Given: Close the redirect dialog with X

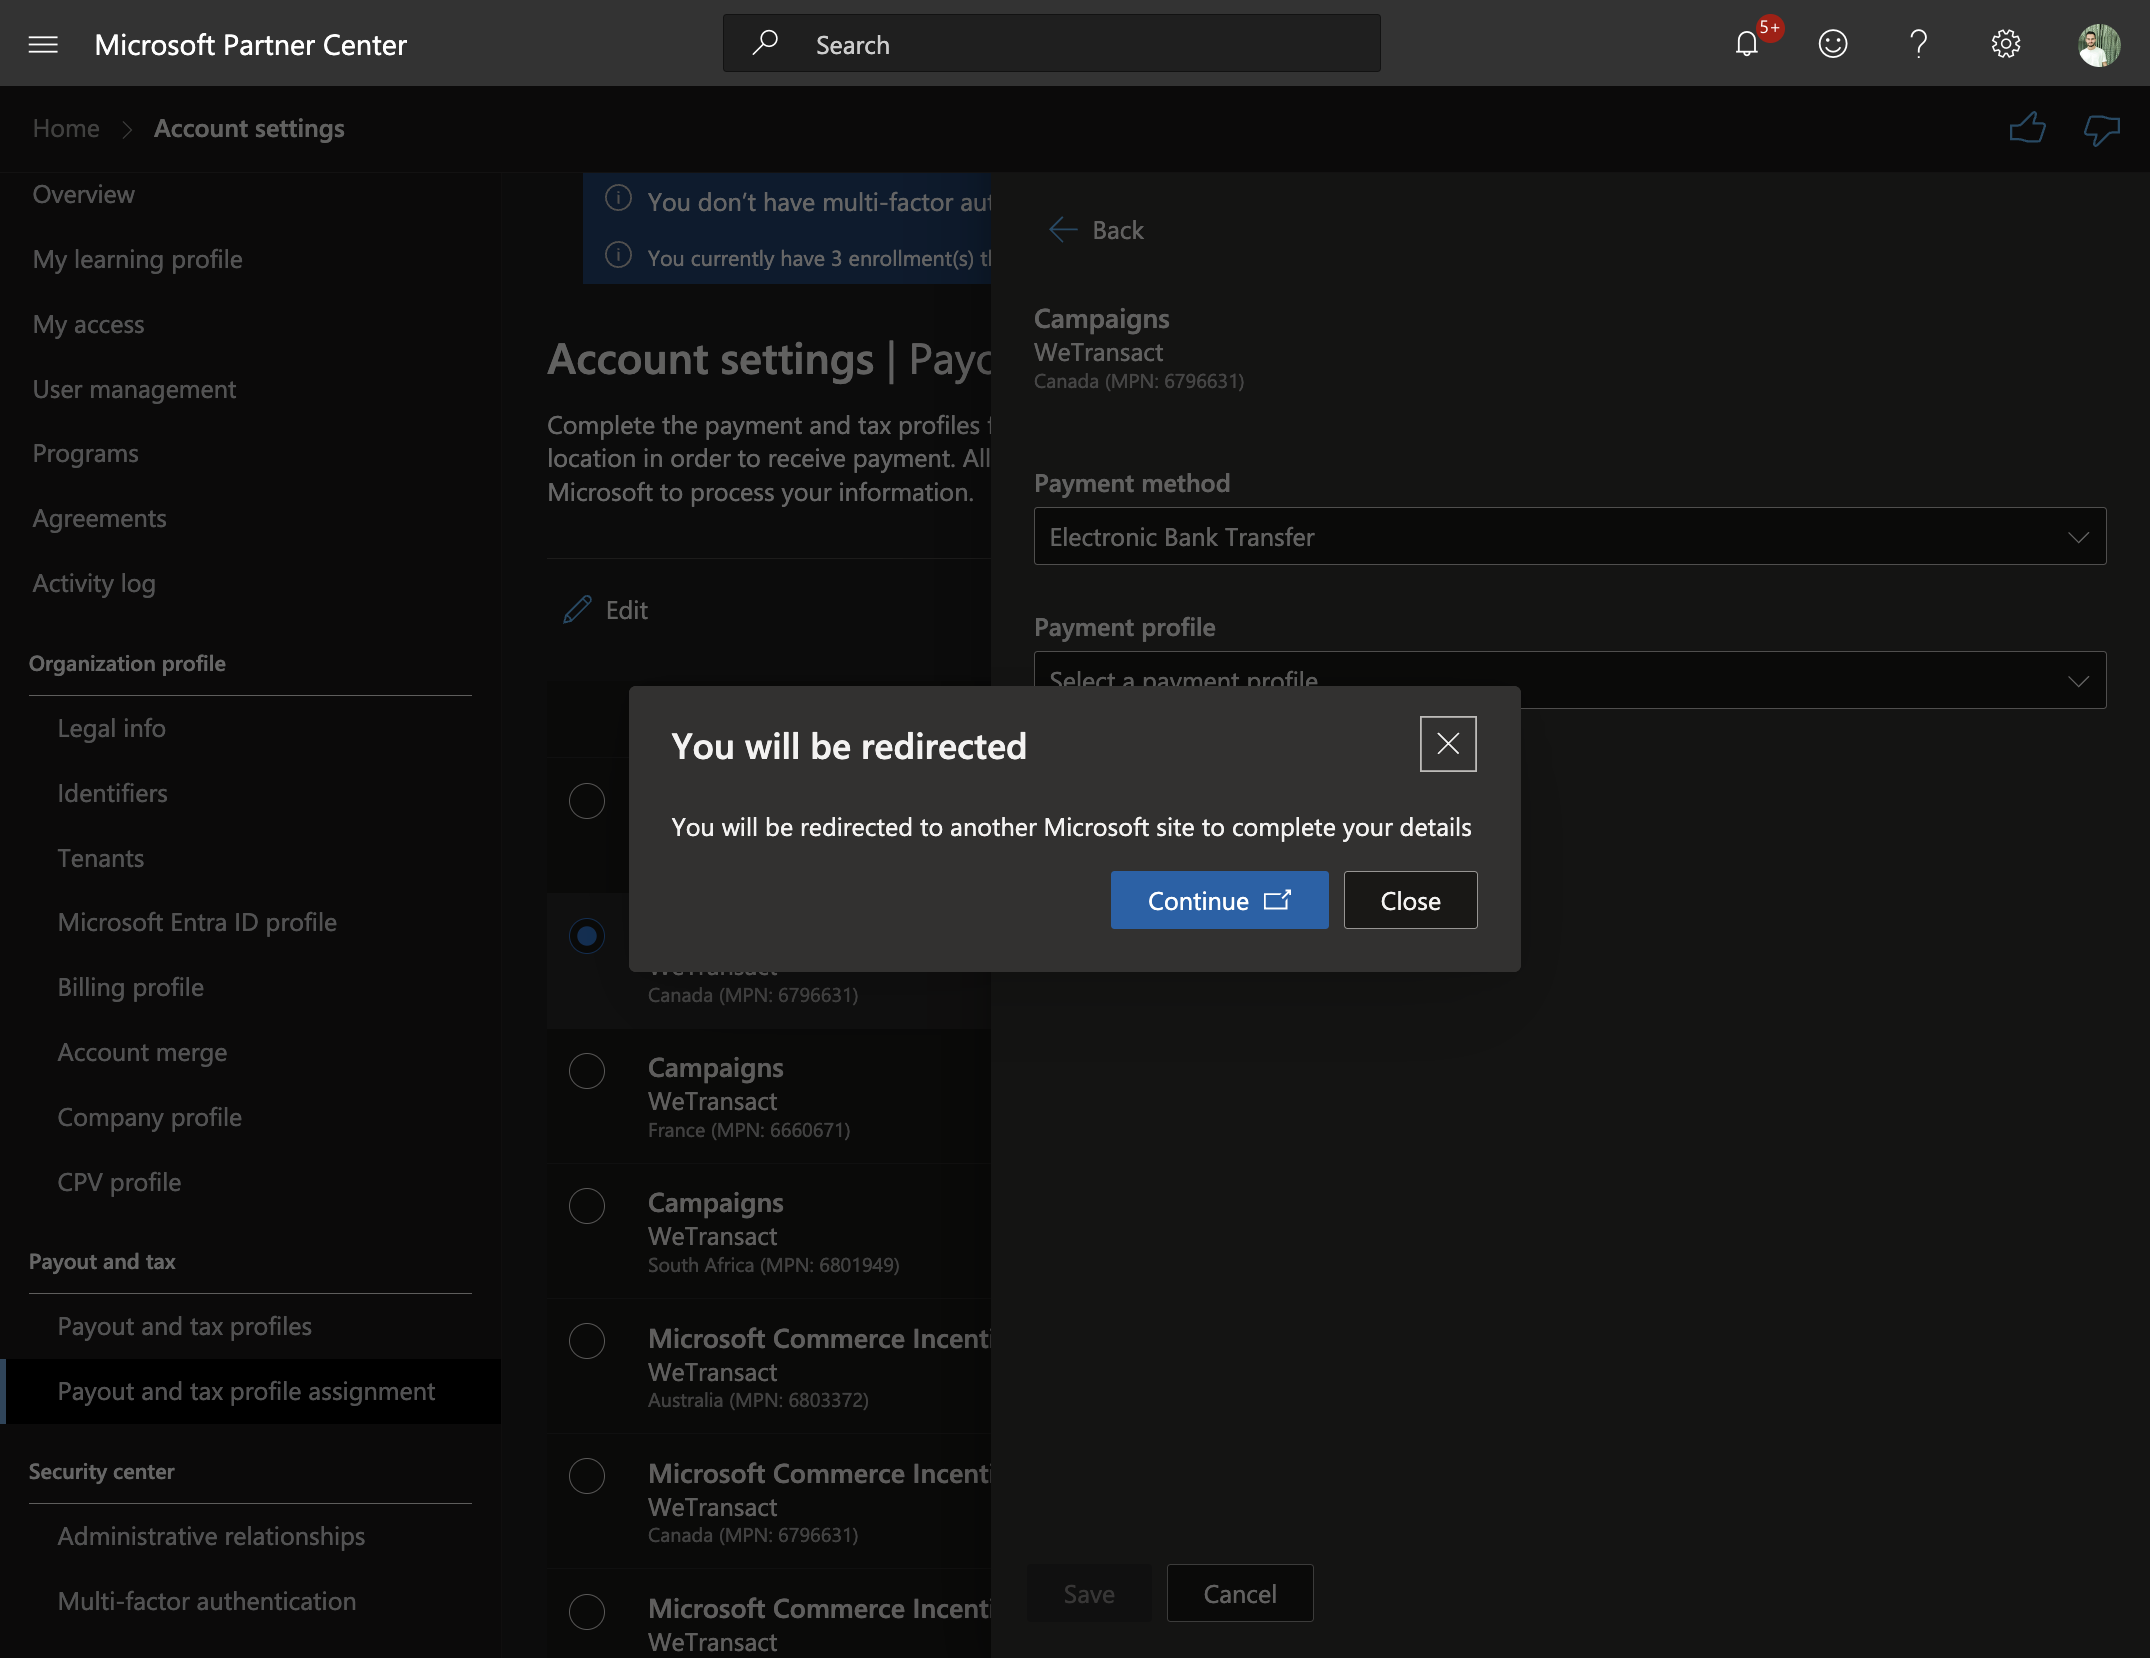Looking at the screenshot, I should pyautogui.click(x=1448, y=744).
